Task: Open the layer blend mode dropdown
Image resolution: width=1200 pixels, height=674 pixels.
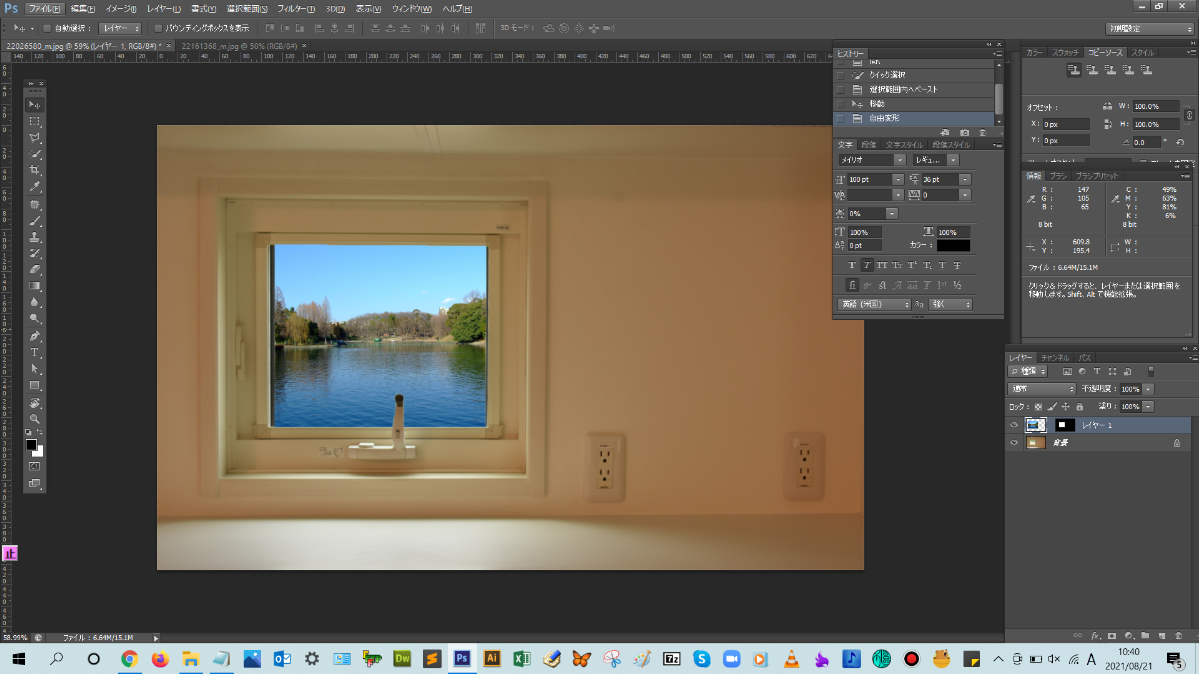Action: coord(1041,389)
